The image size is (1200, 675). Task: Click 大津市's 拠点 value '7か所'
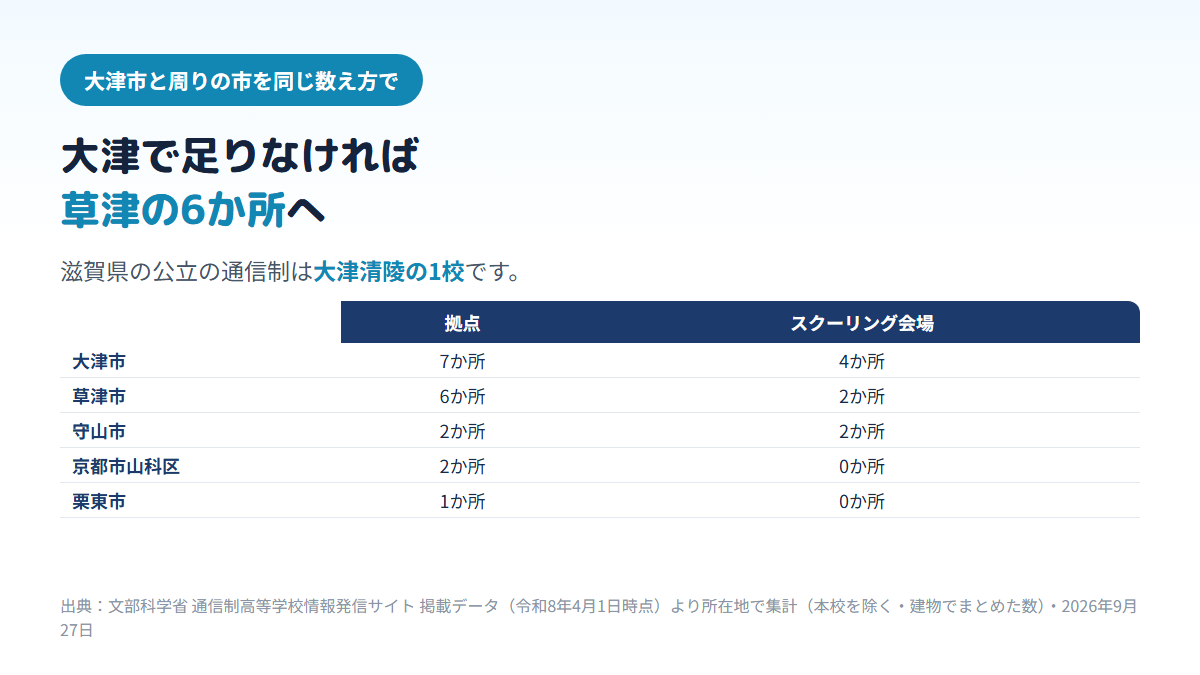462,361
